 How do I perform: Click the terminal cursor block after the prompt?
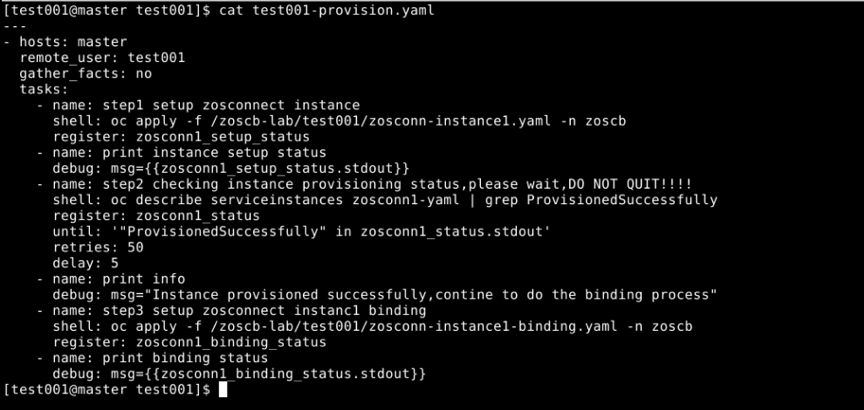point(223,390)
